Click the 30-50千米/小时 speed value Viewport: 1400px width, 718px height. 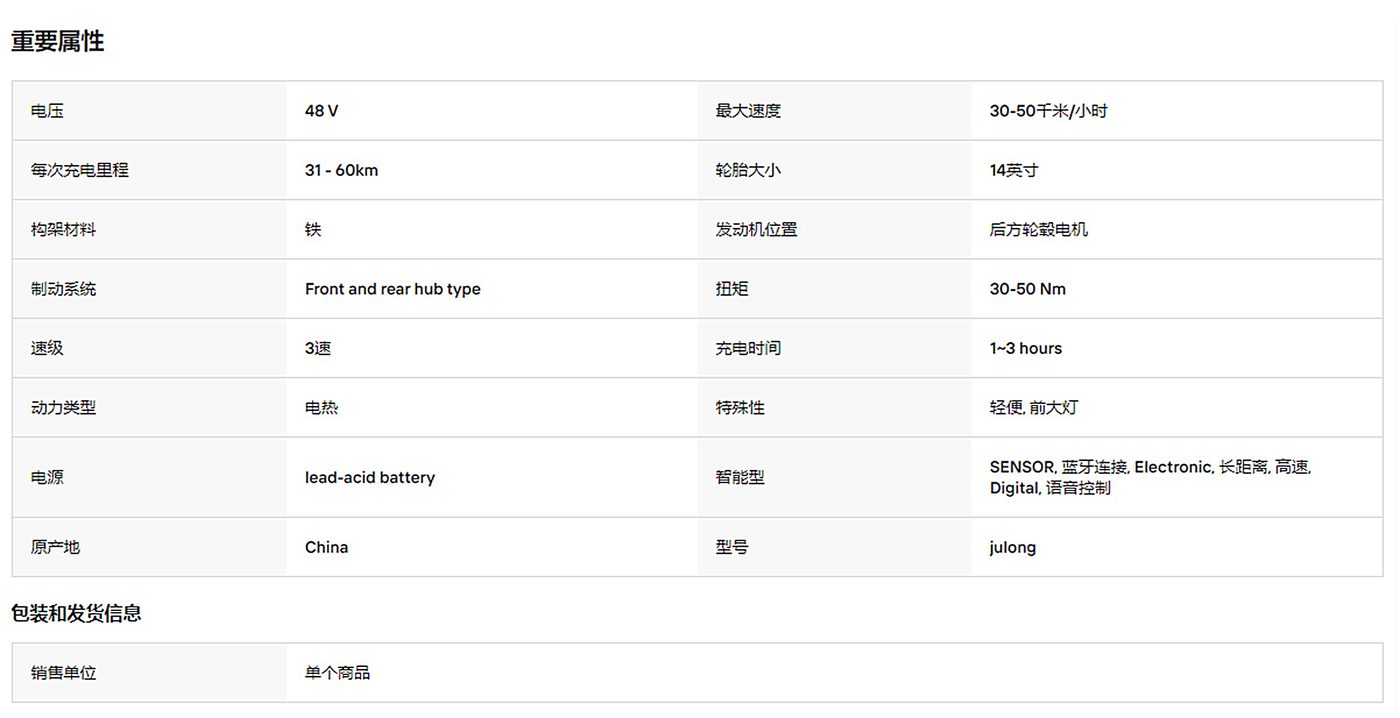(1049, 111)
